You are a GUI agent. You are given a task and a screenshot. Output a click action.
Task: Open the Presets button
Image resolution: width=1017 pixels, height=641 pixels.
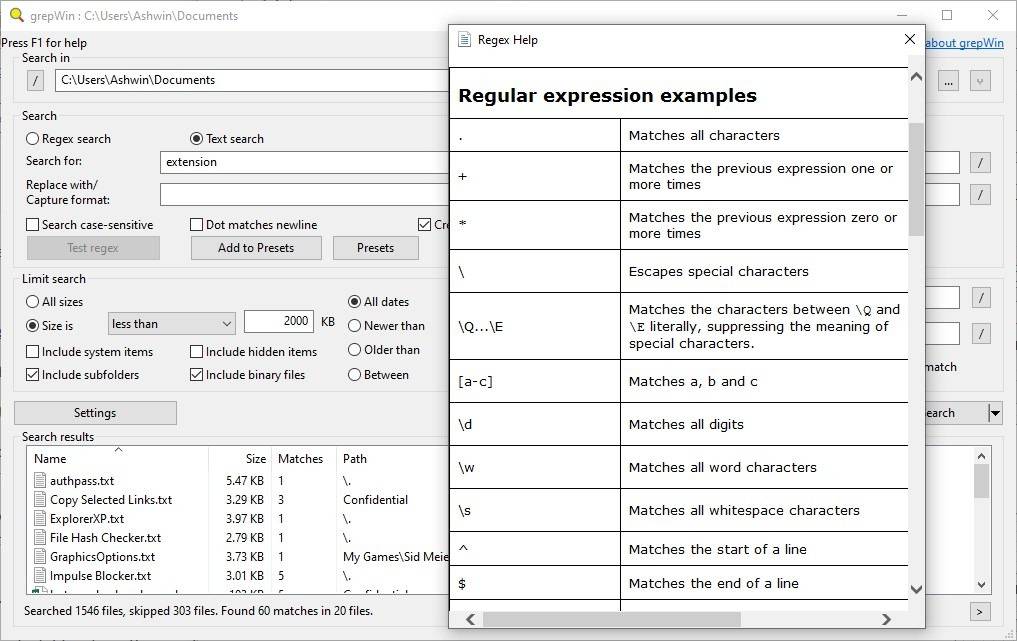(376, 248)
